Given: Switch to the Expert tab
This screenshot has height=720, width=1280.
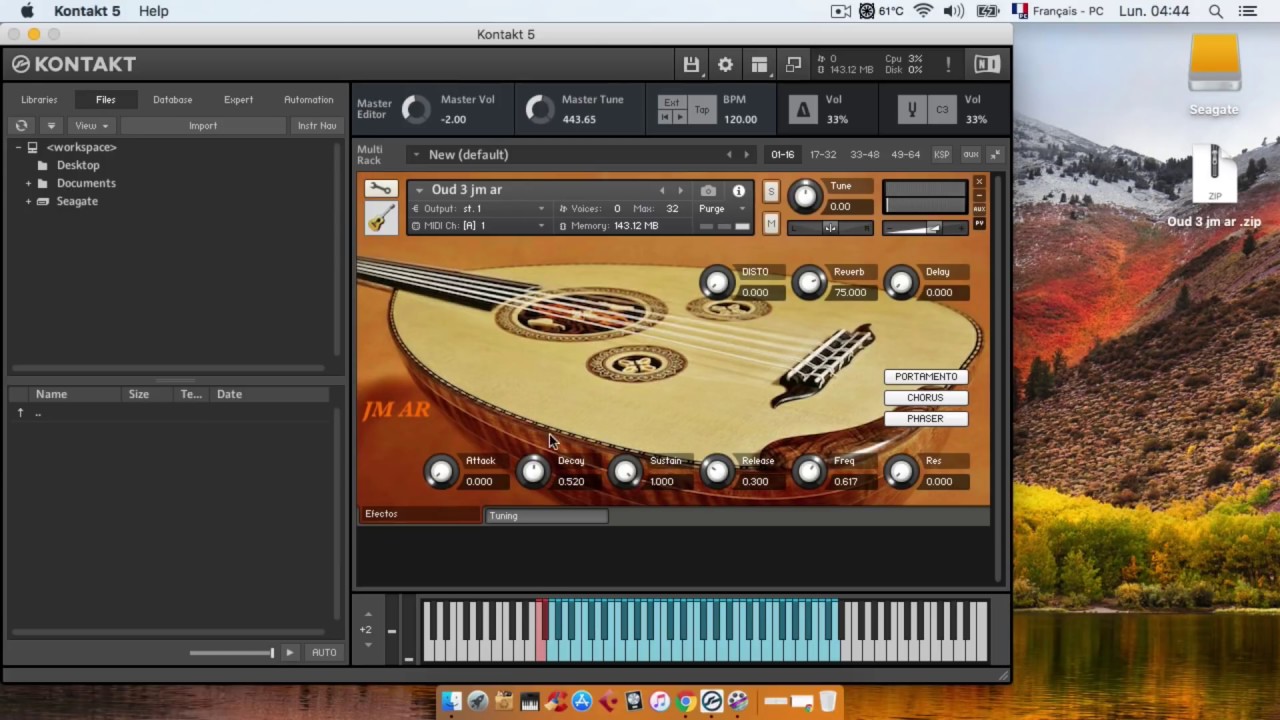Looking at the screenshot, I should pyautogui.click(x=238, y=100).
